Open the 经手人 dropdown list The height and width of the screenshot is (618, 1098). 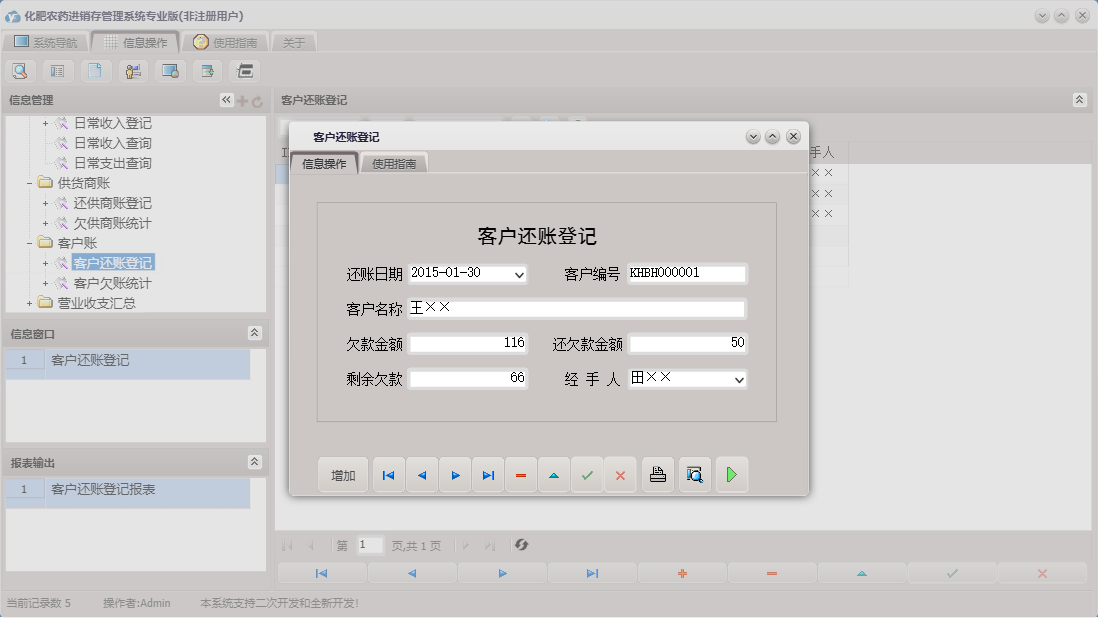[738, 379]
